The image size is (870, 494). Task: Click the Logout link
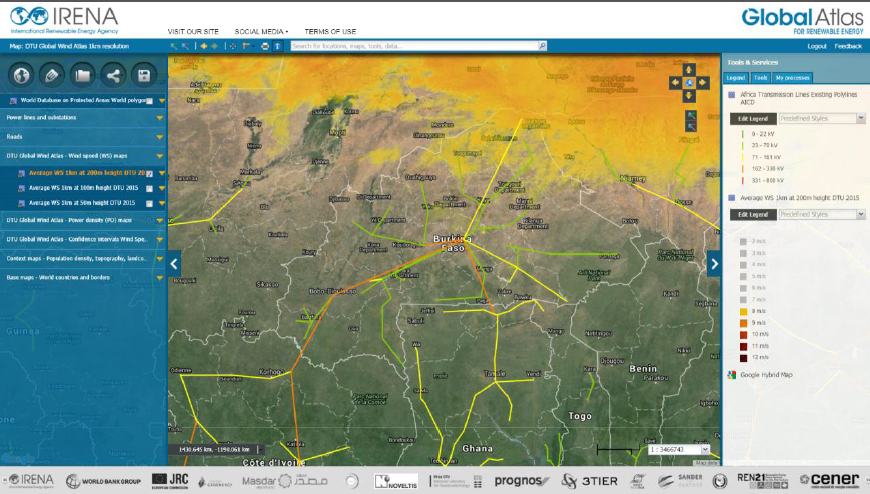click(x=817, y=46)
